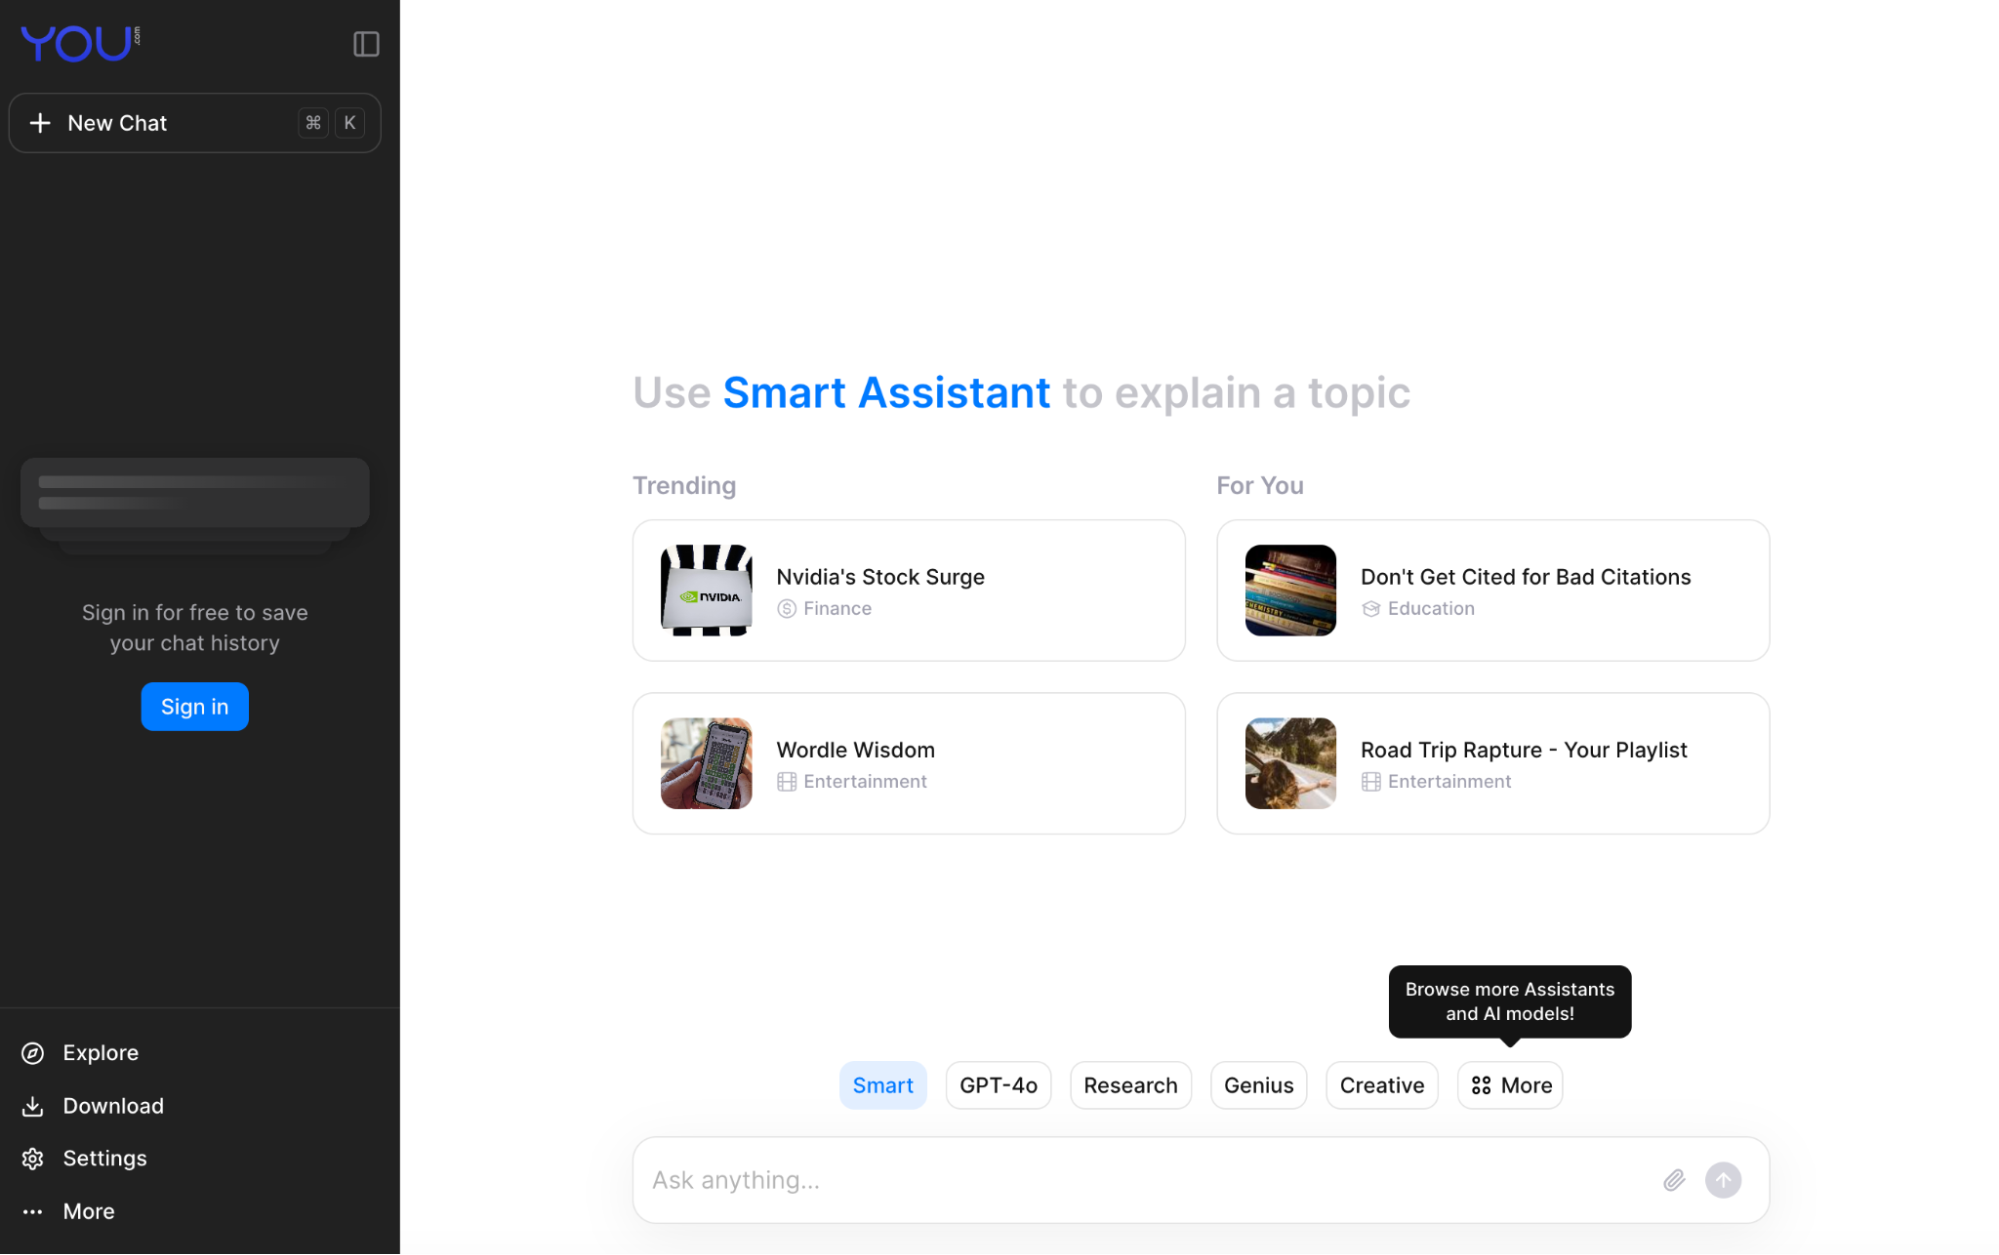
Task: Open Settings gear in sidebar
Action: click(104, 1158)
